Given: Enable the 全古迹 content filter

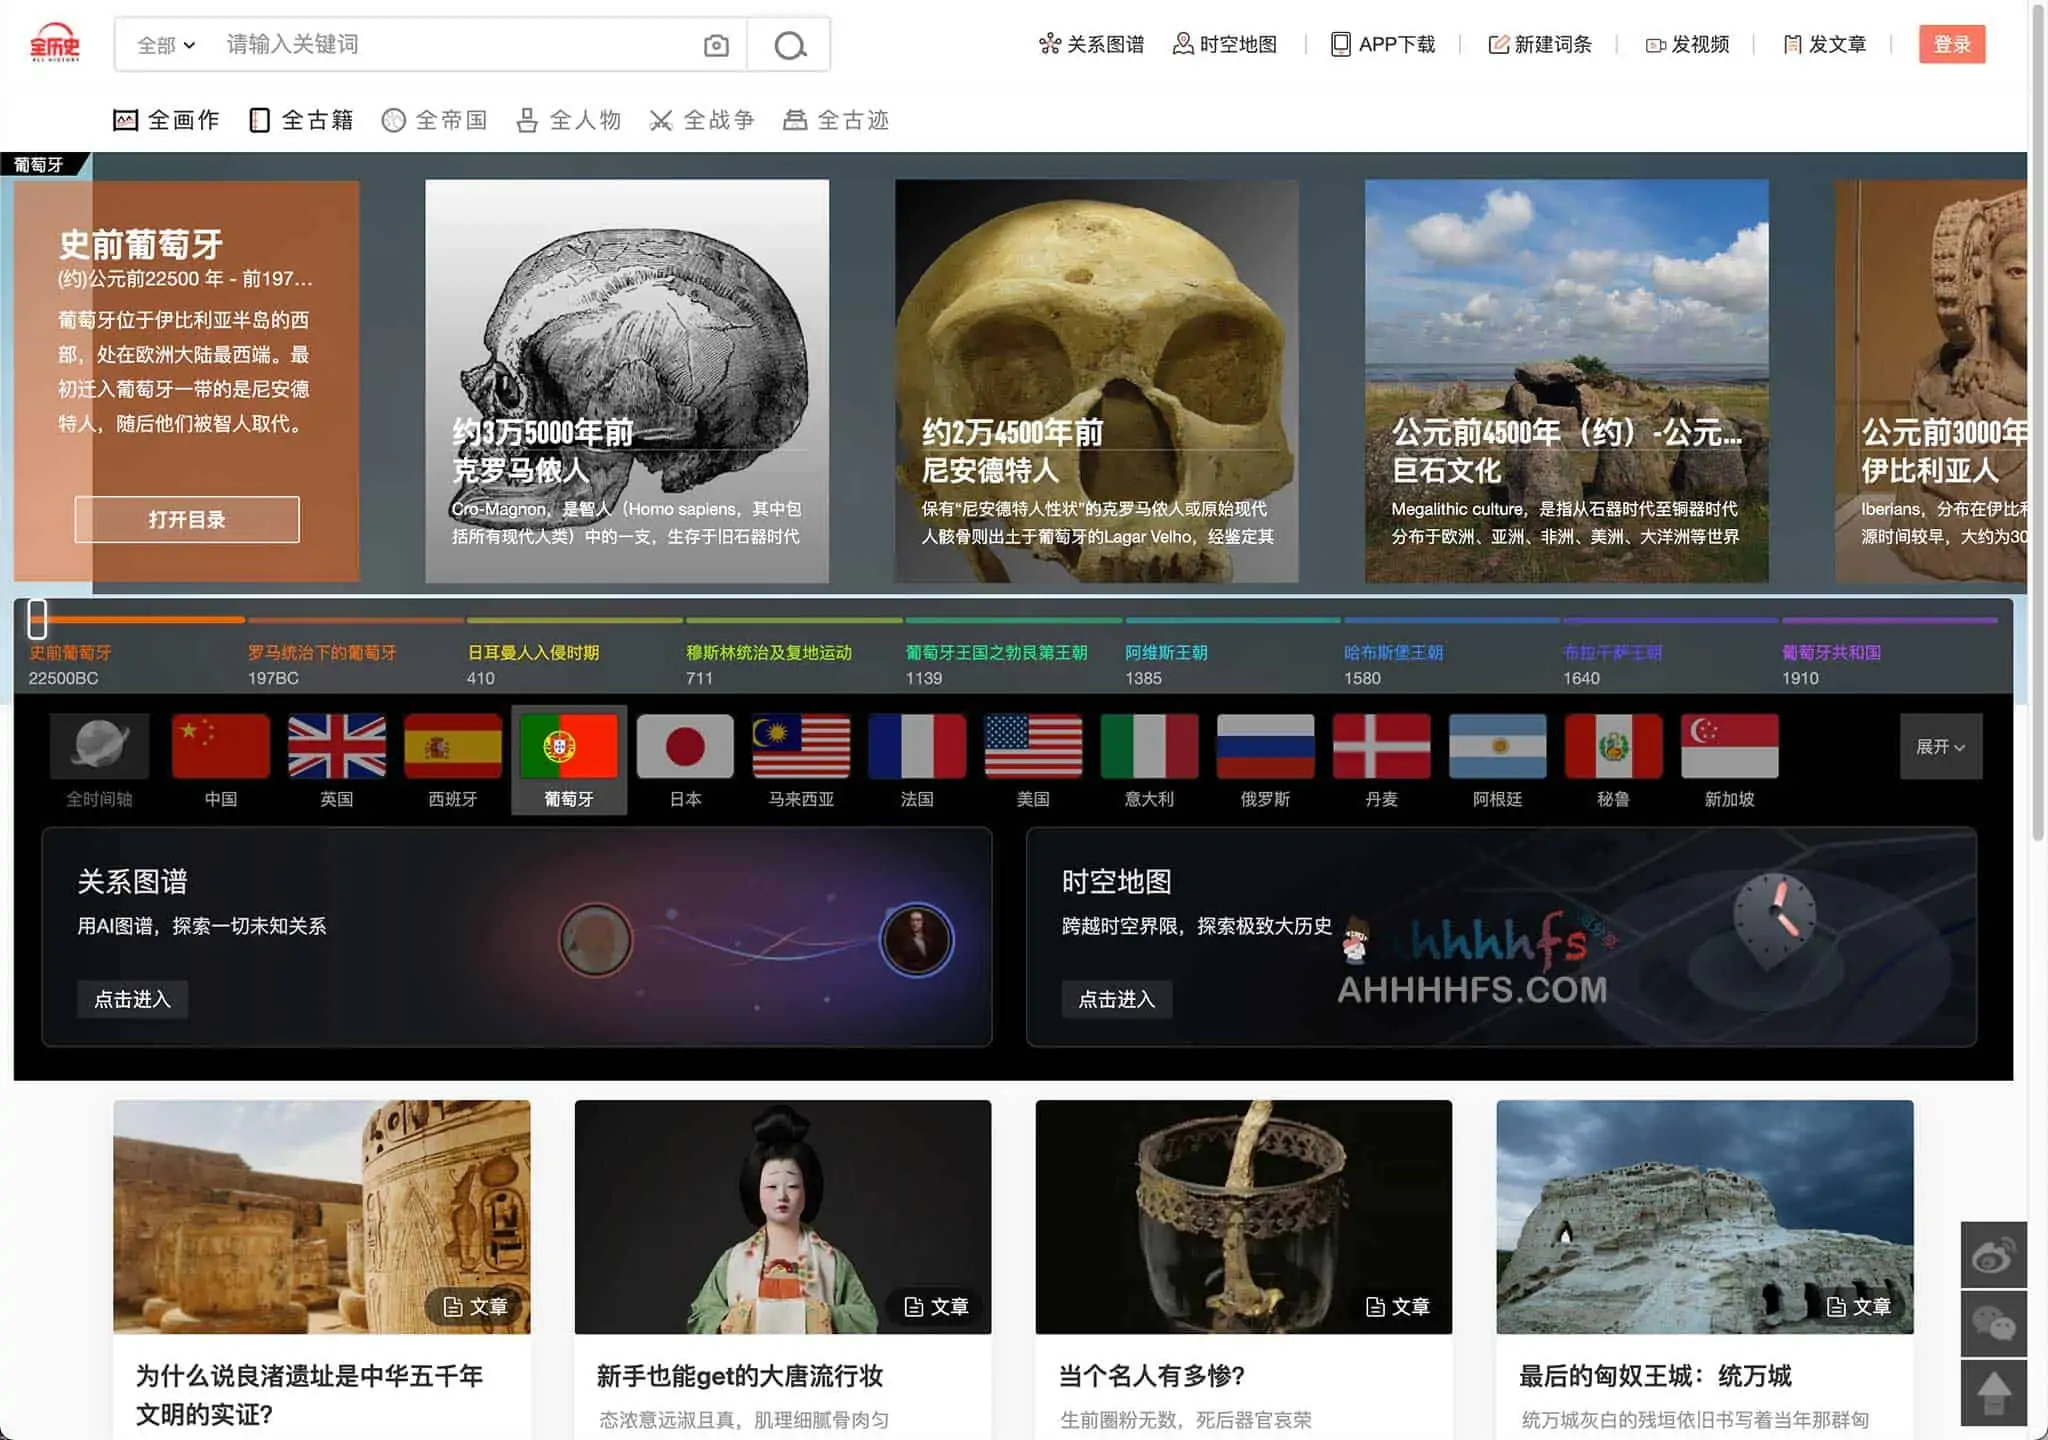Looking at the screenshot, I should tap(838, 119).
